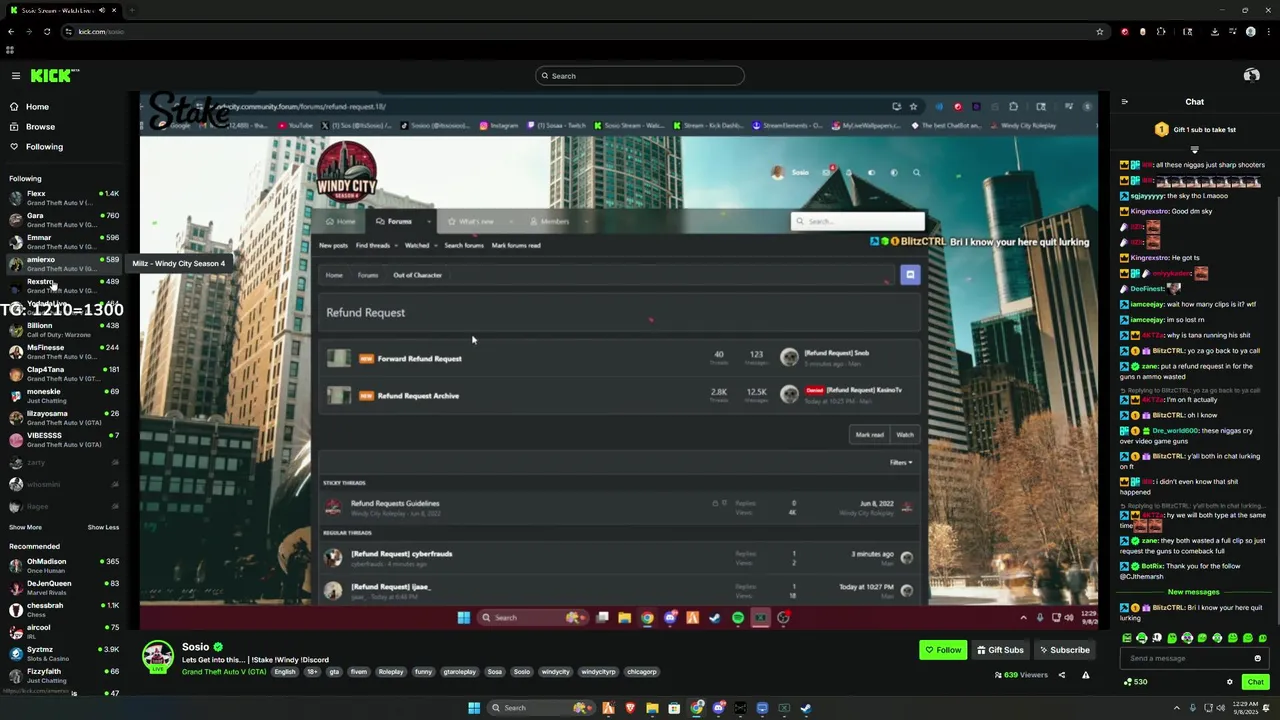Expand the gift leaderboard chevron
The width and height of the screenshot is (1280, 720).
pyautogui.click(x=1195, y=149)
